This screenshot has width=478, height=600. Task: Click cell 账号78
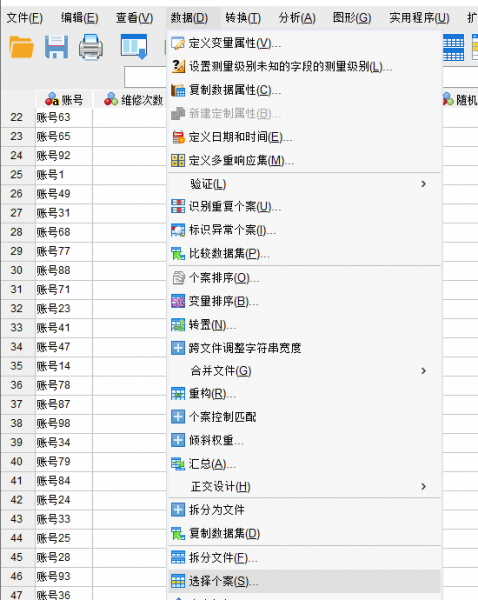pyautogui.click(x=64, y=385)
